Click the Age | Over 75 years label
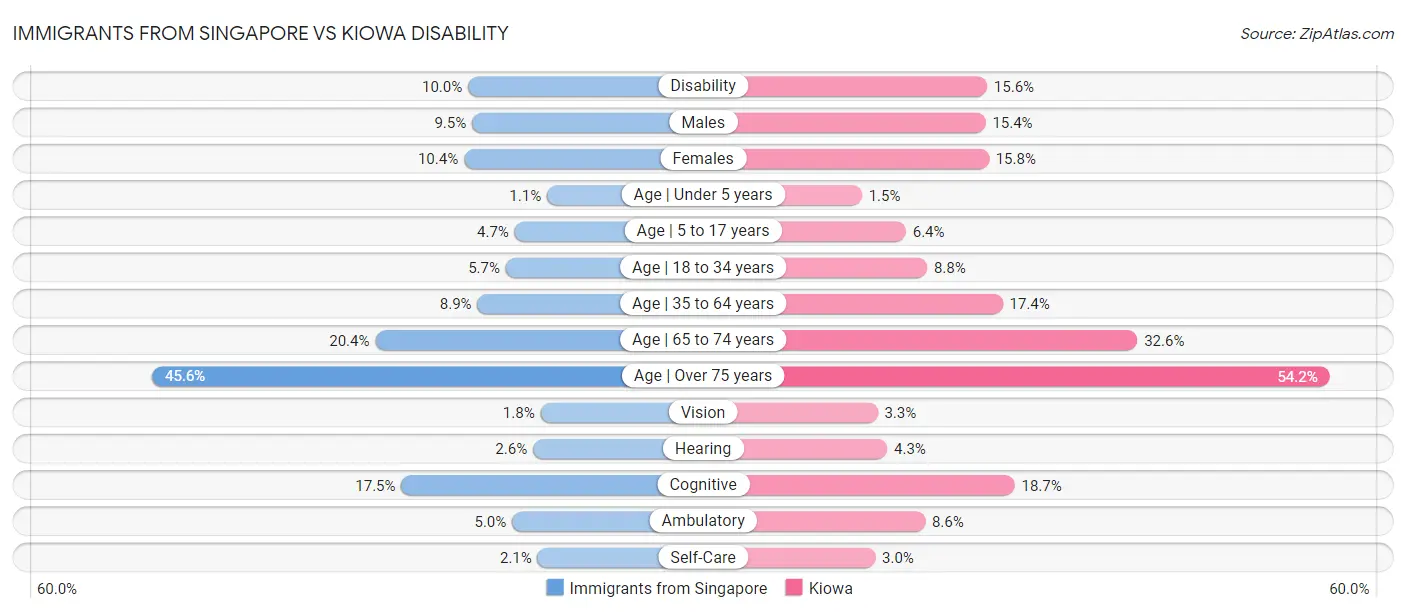The image size is (1406, 612). [x=703, y=376]
